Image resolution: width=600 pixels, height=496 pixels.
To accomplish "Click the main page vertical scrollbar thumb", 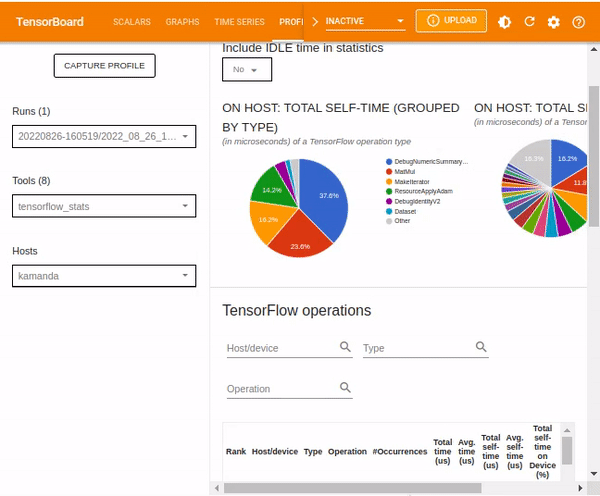I will (594, 156).
